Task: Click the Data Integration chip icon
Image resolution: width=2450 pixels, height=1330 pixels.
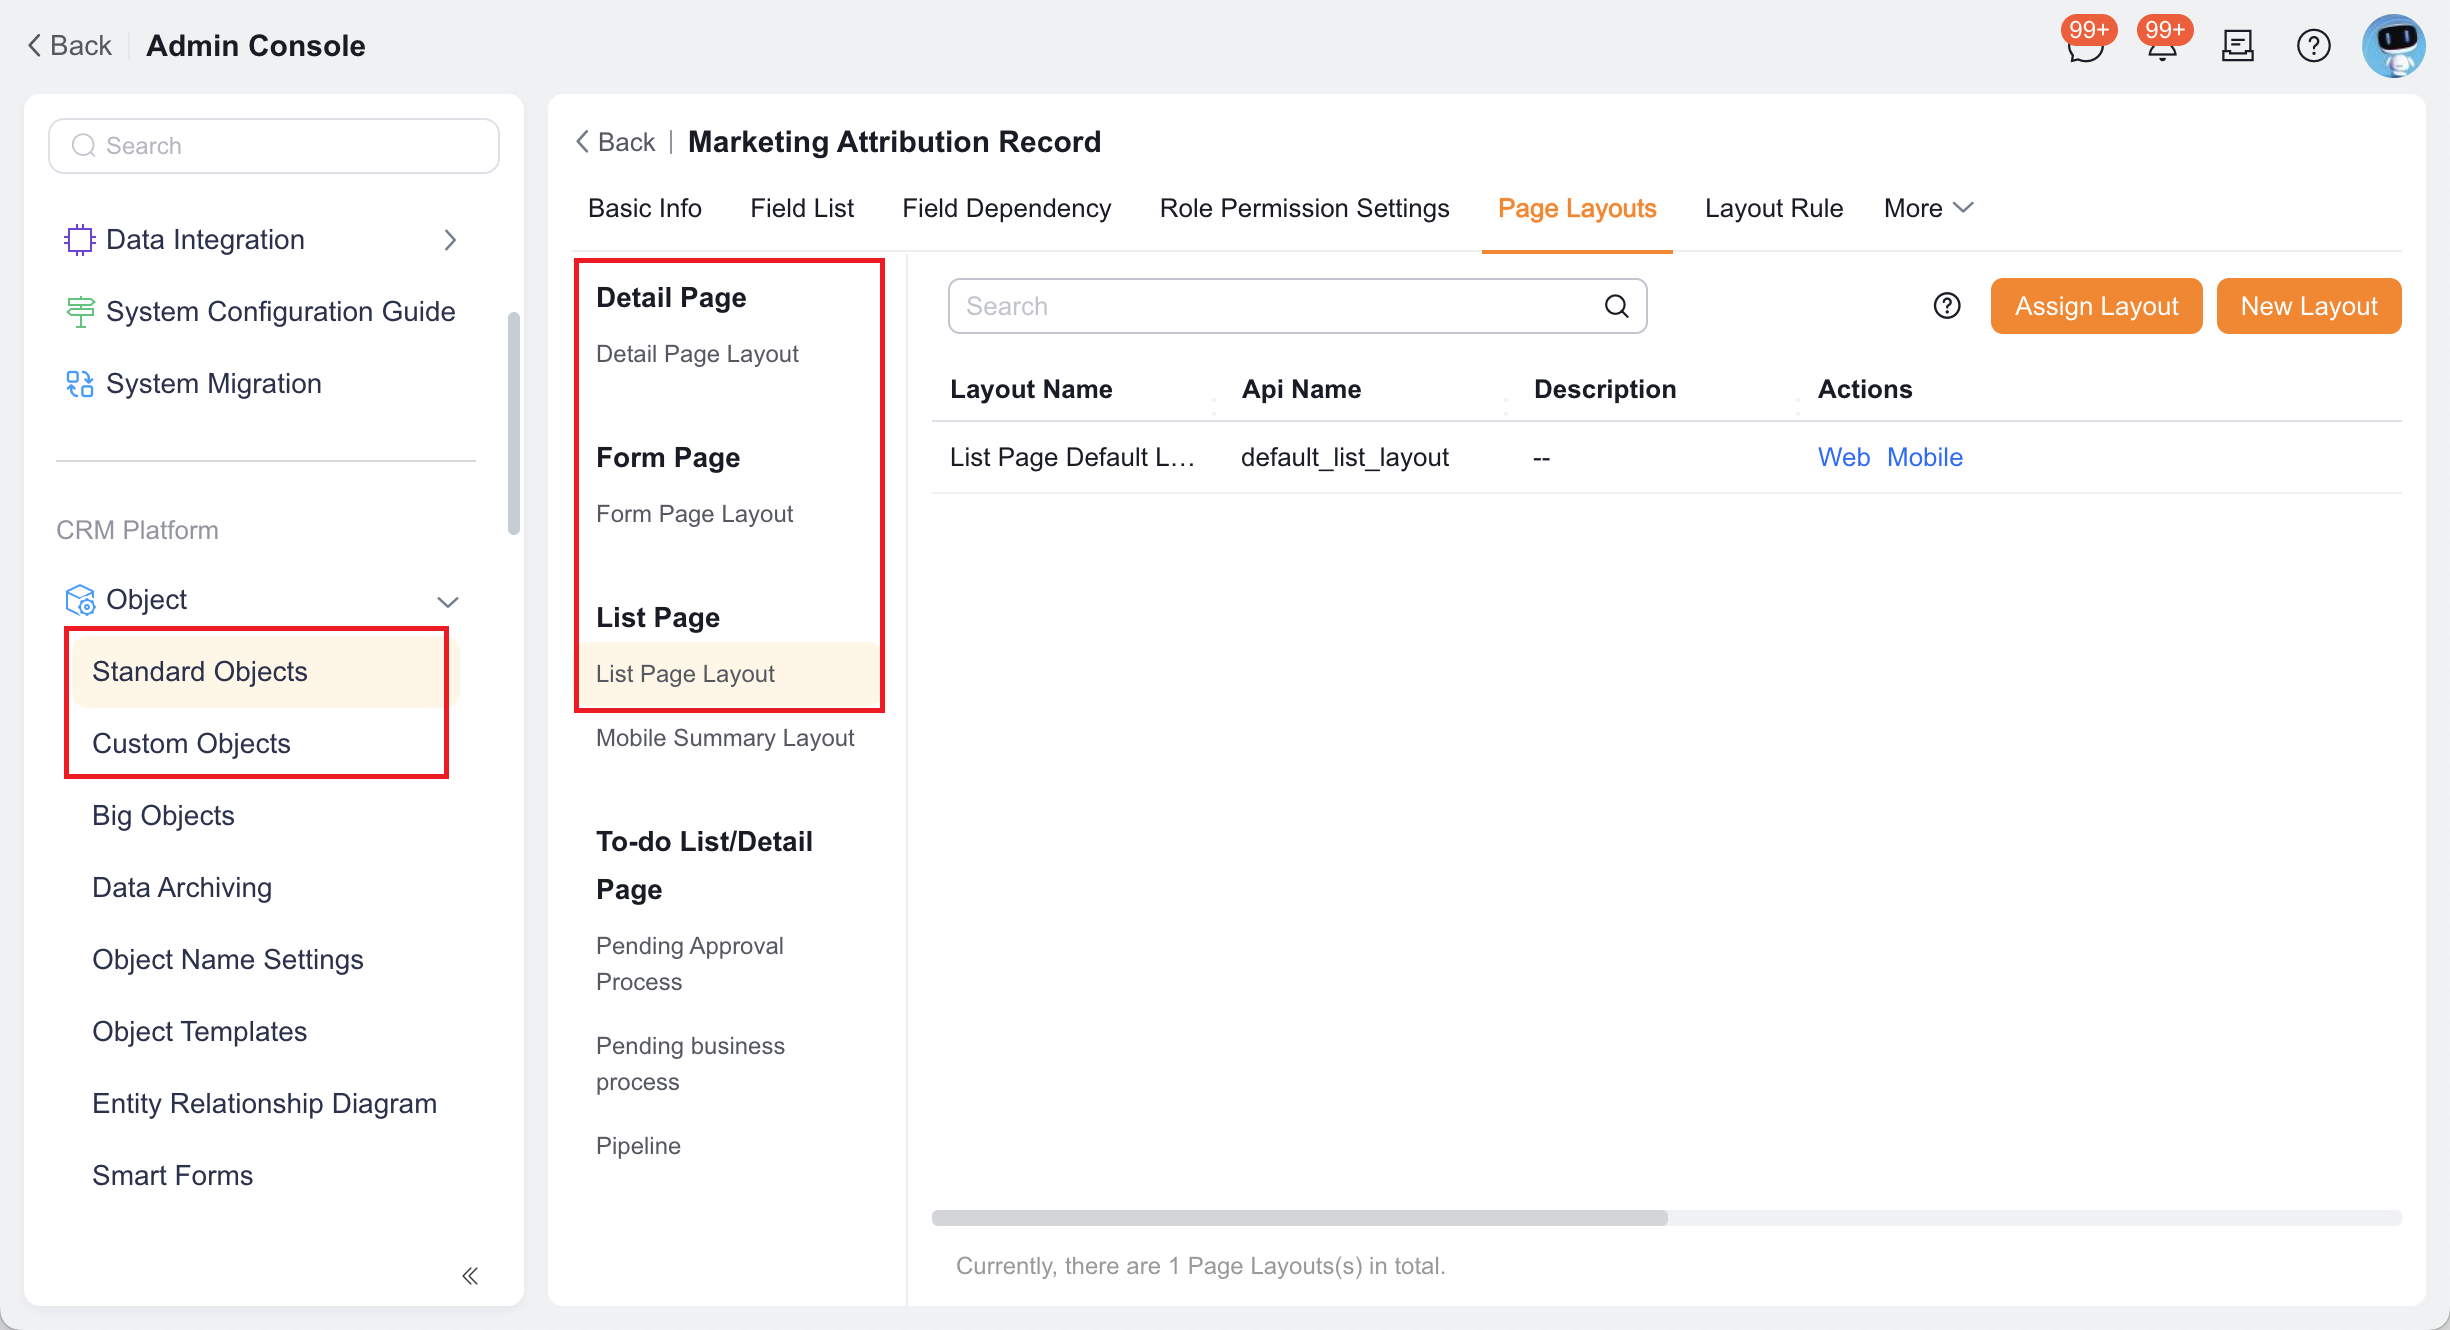Action: click(79, 240)
